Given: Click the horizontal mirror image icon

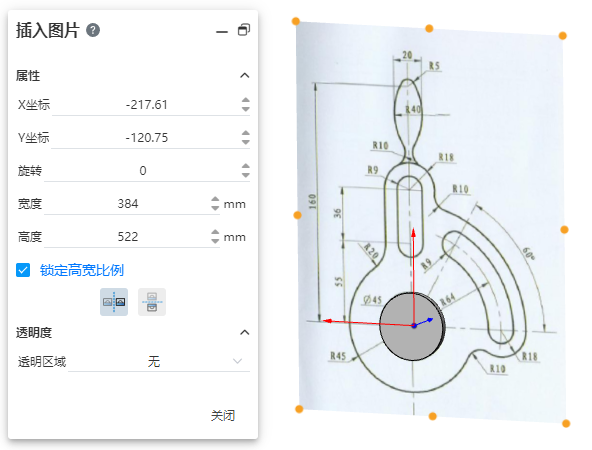Looking at the screenshot, I should tap(114, 302).
